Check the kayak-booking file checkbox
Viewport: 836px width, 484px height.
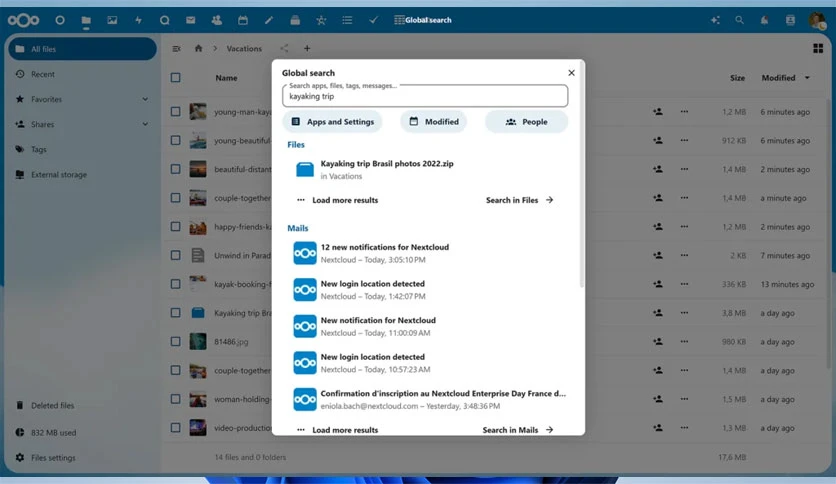pos(175,284)
